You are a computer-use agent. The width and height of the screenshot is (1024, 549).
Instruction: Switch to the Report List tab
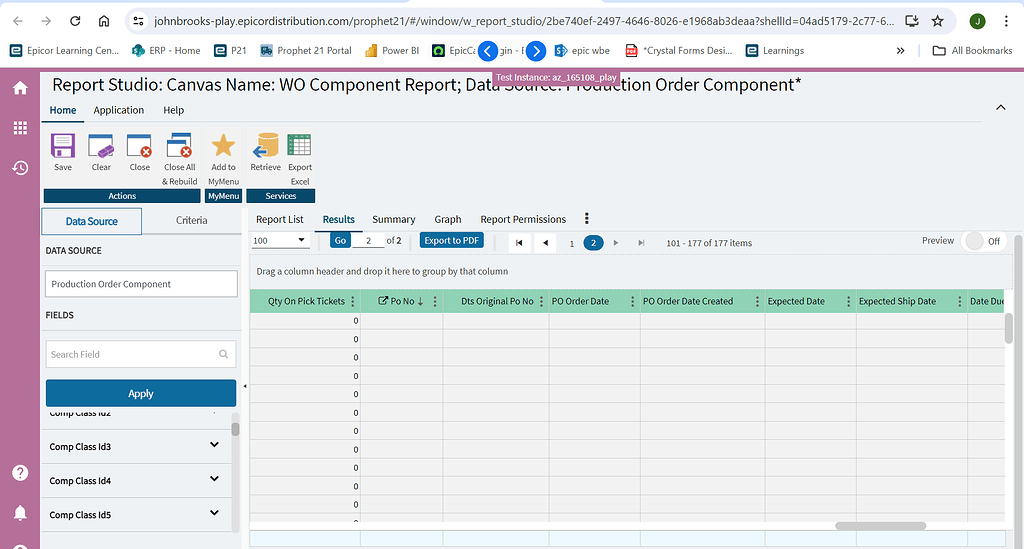(280, 219)
